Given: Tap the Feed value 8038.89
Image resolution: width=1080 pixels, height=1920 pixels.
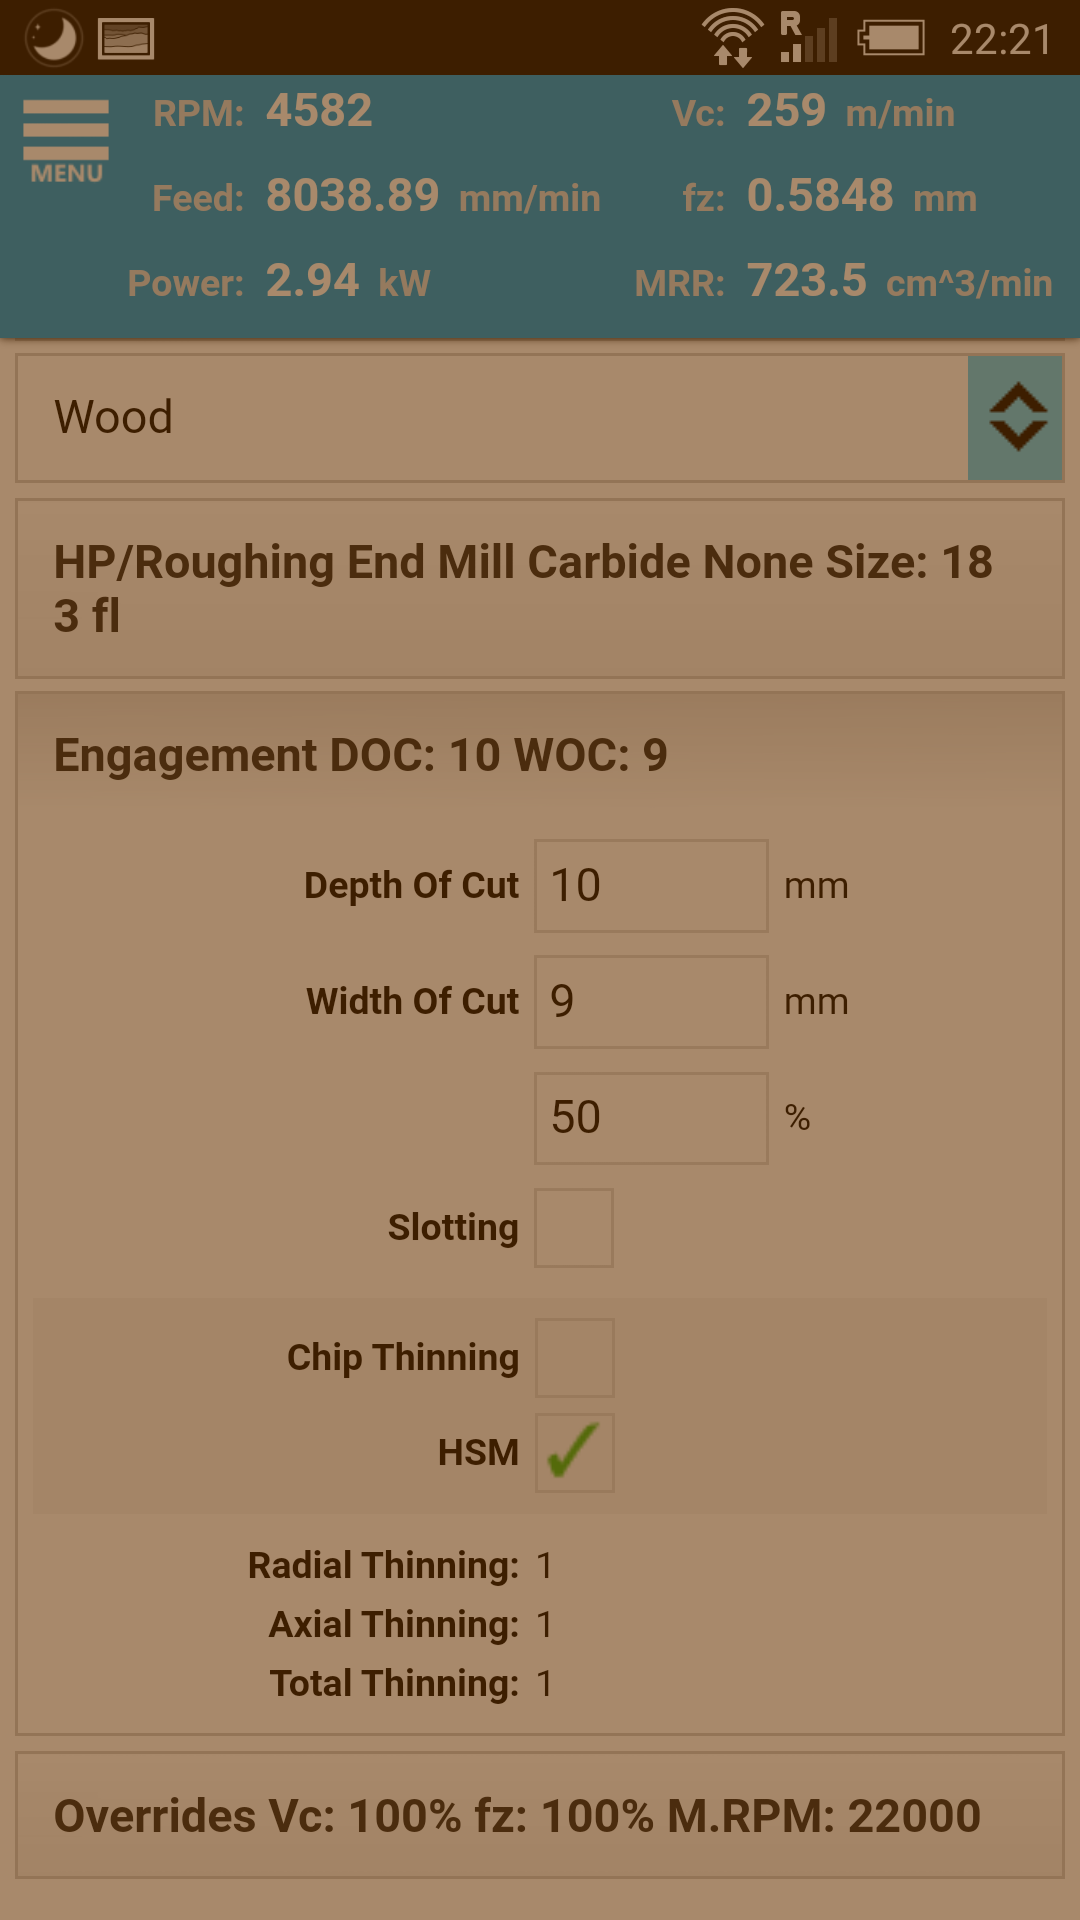Looking at the screenshot, I should pyautogui.click(x=352, y=196).
